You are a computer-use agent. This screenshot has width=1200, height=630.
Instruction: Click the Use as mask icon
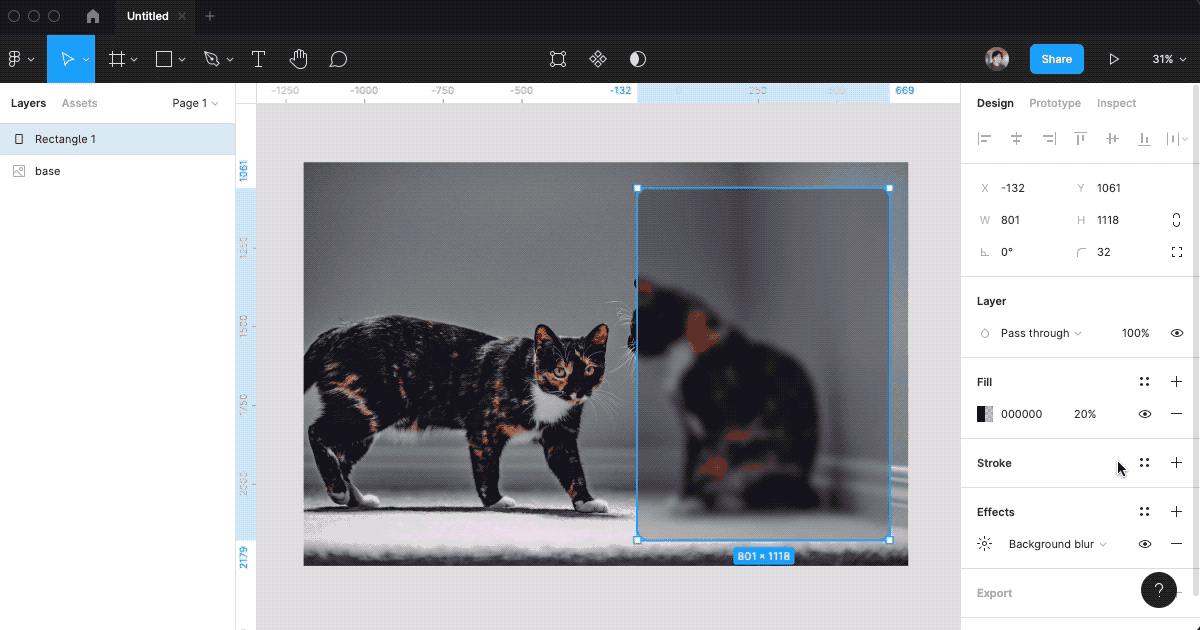[x=637, y=59]
